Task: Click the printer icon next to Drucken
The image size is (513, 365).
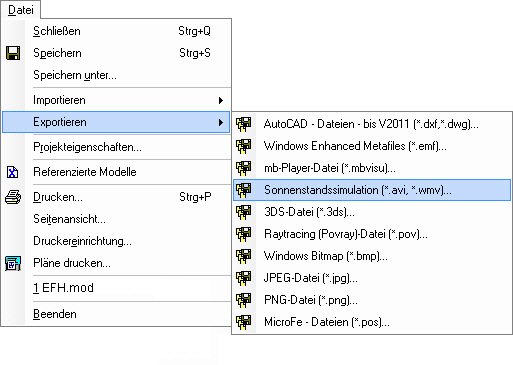Action: click(x=13, y=197)
